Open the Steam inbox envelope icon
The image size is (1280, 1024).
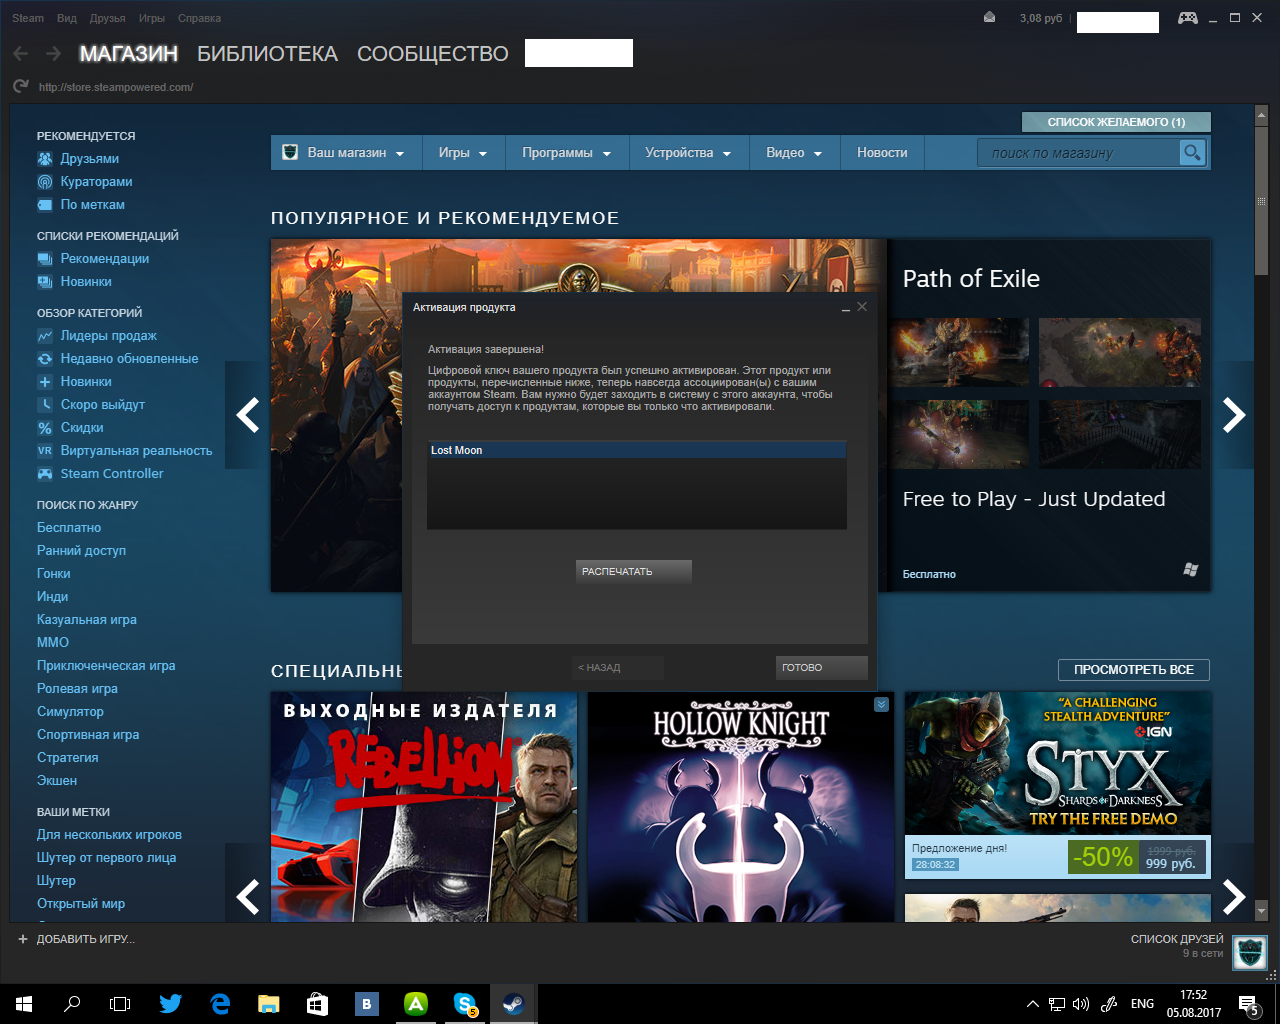tap(989, 17)
